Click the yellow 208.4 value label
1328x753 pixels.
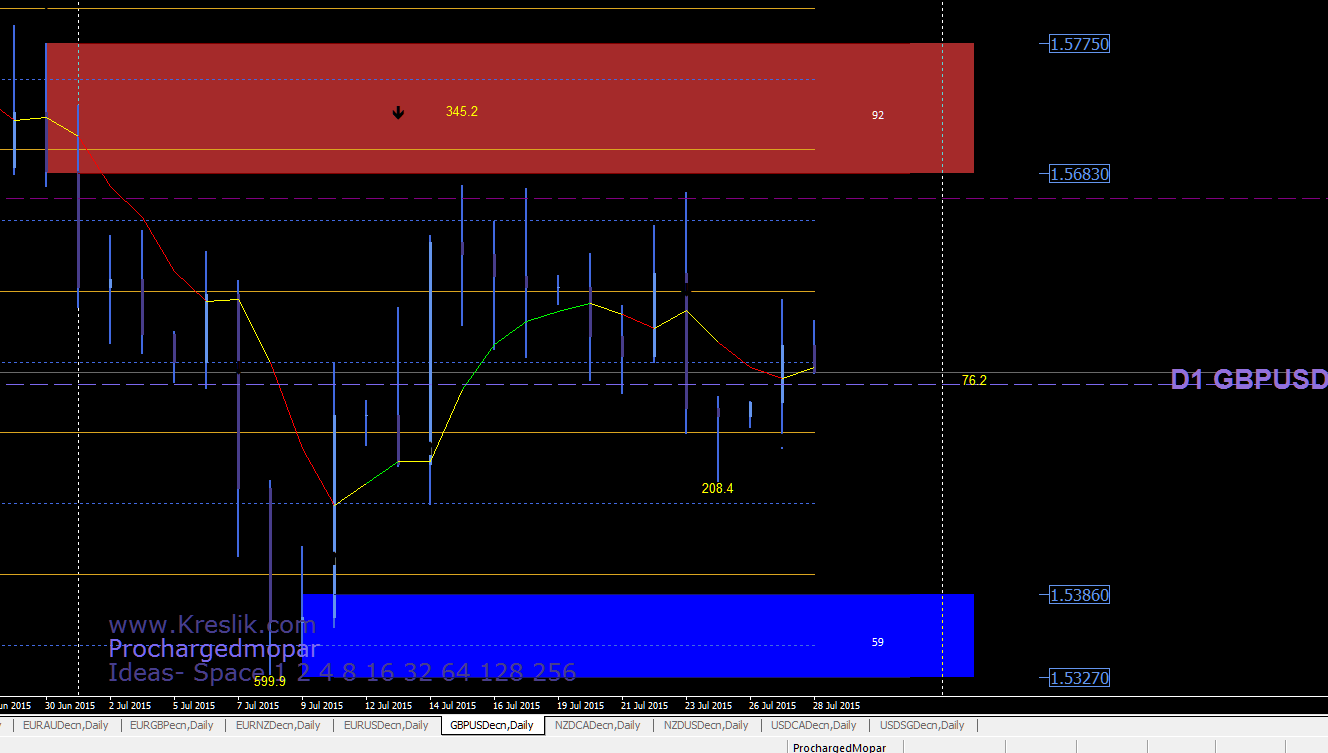coord(718,488)
